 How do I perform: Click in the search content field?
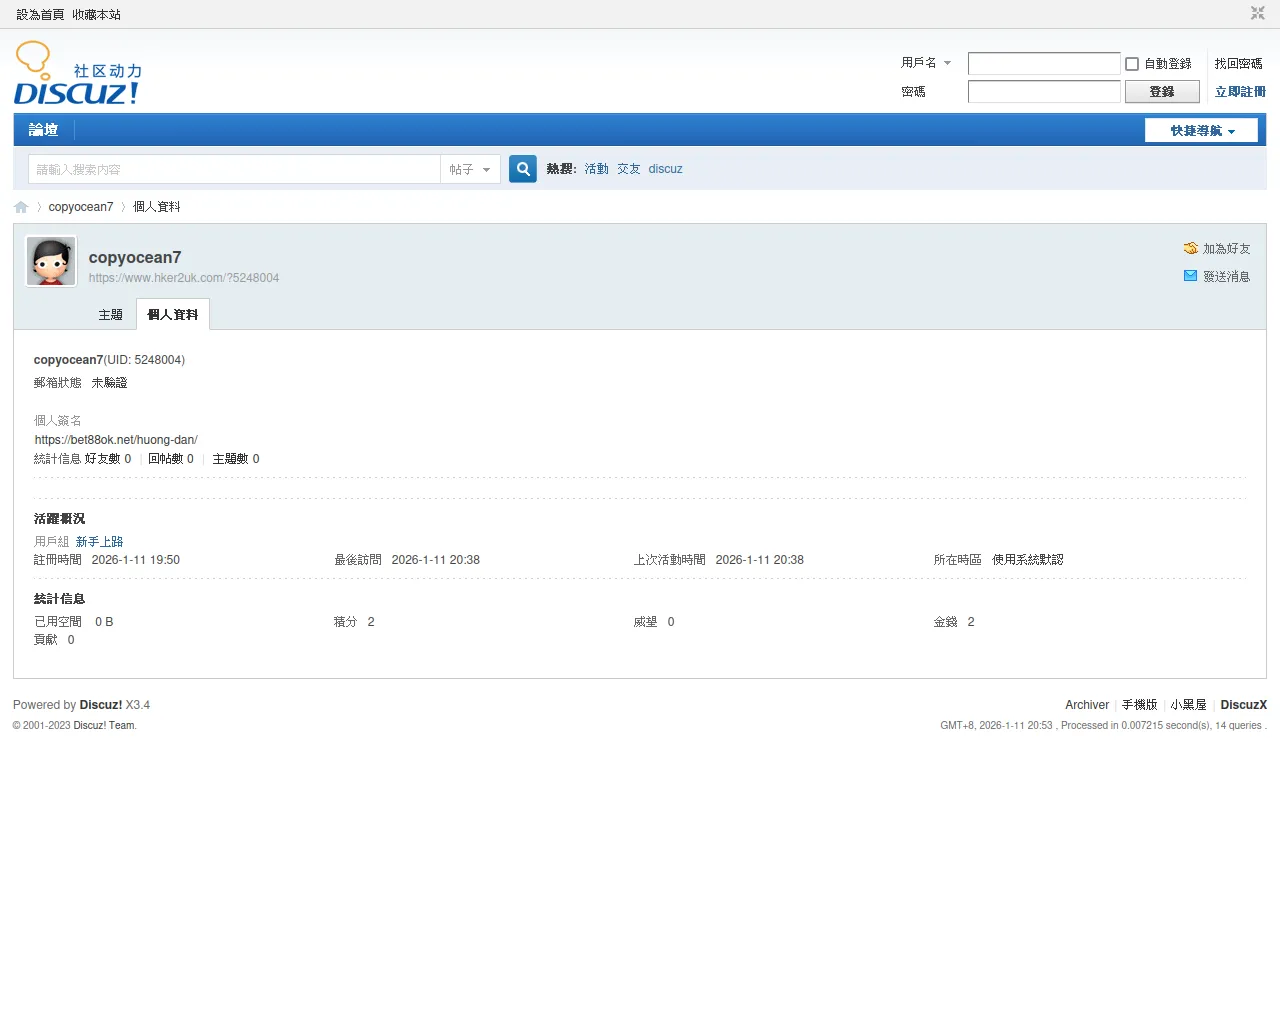tap(234, 170)
